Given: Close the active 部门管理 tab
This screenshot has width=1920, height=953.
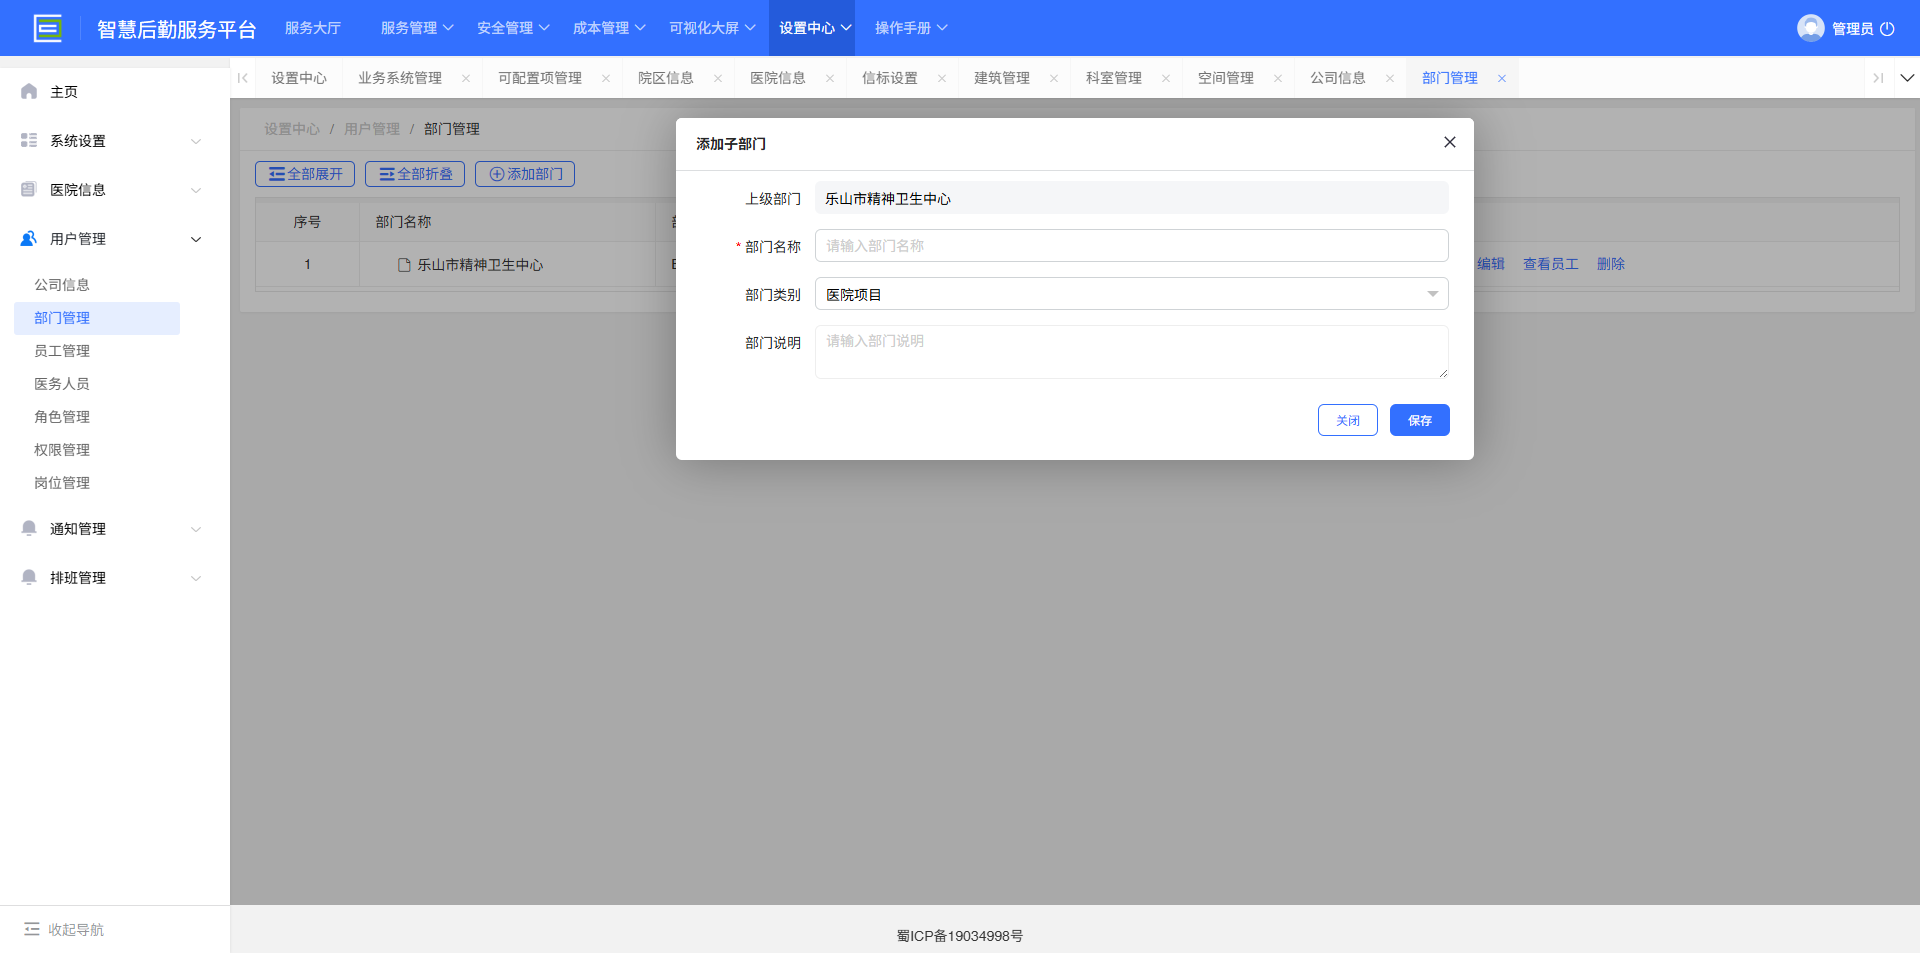Looking at the screenshot, I should pyautogui.click(x=1502, y=78).
